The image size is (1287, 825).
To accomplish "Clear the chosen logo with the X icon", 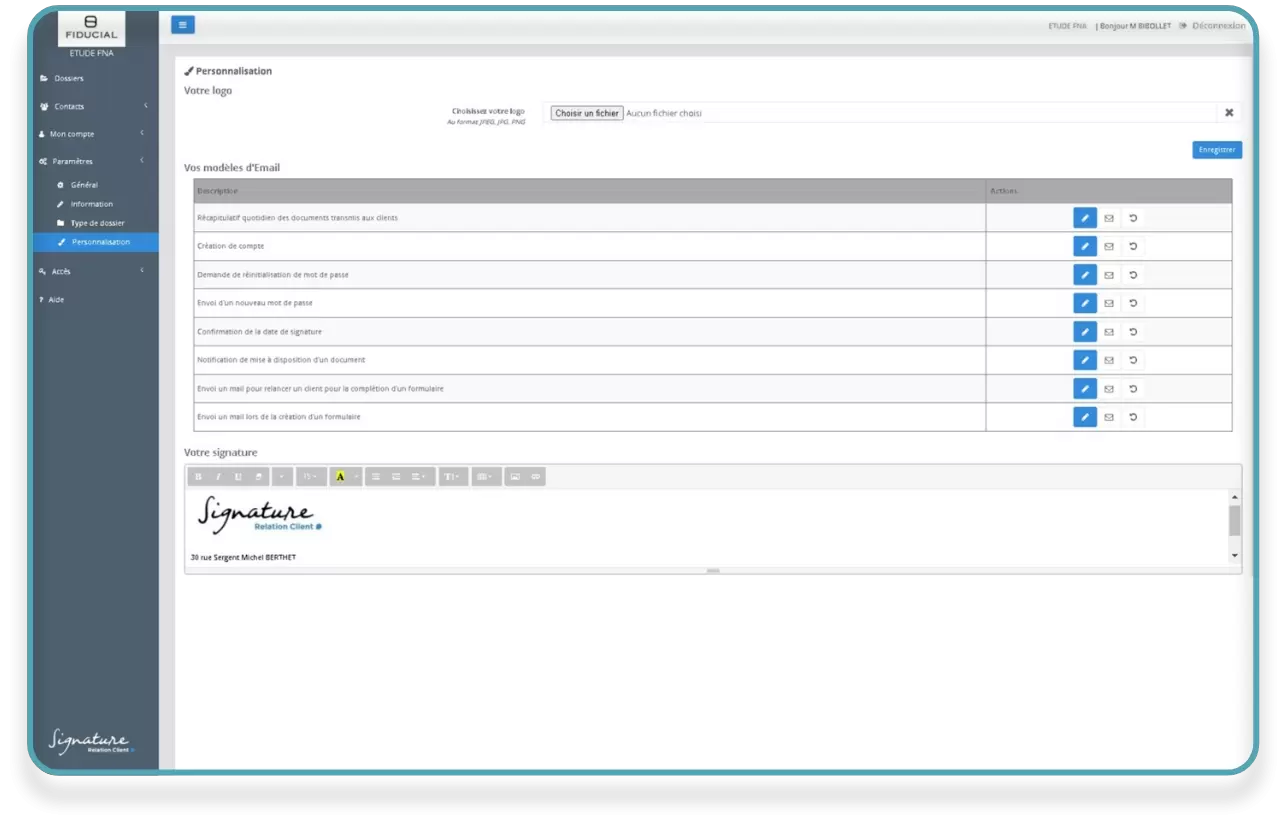I will [x=1229, y=113].
